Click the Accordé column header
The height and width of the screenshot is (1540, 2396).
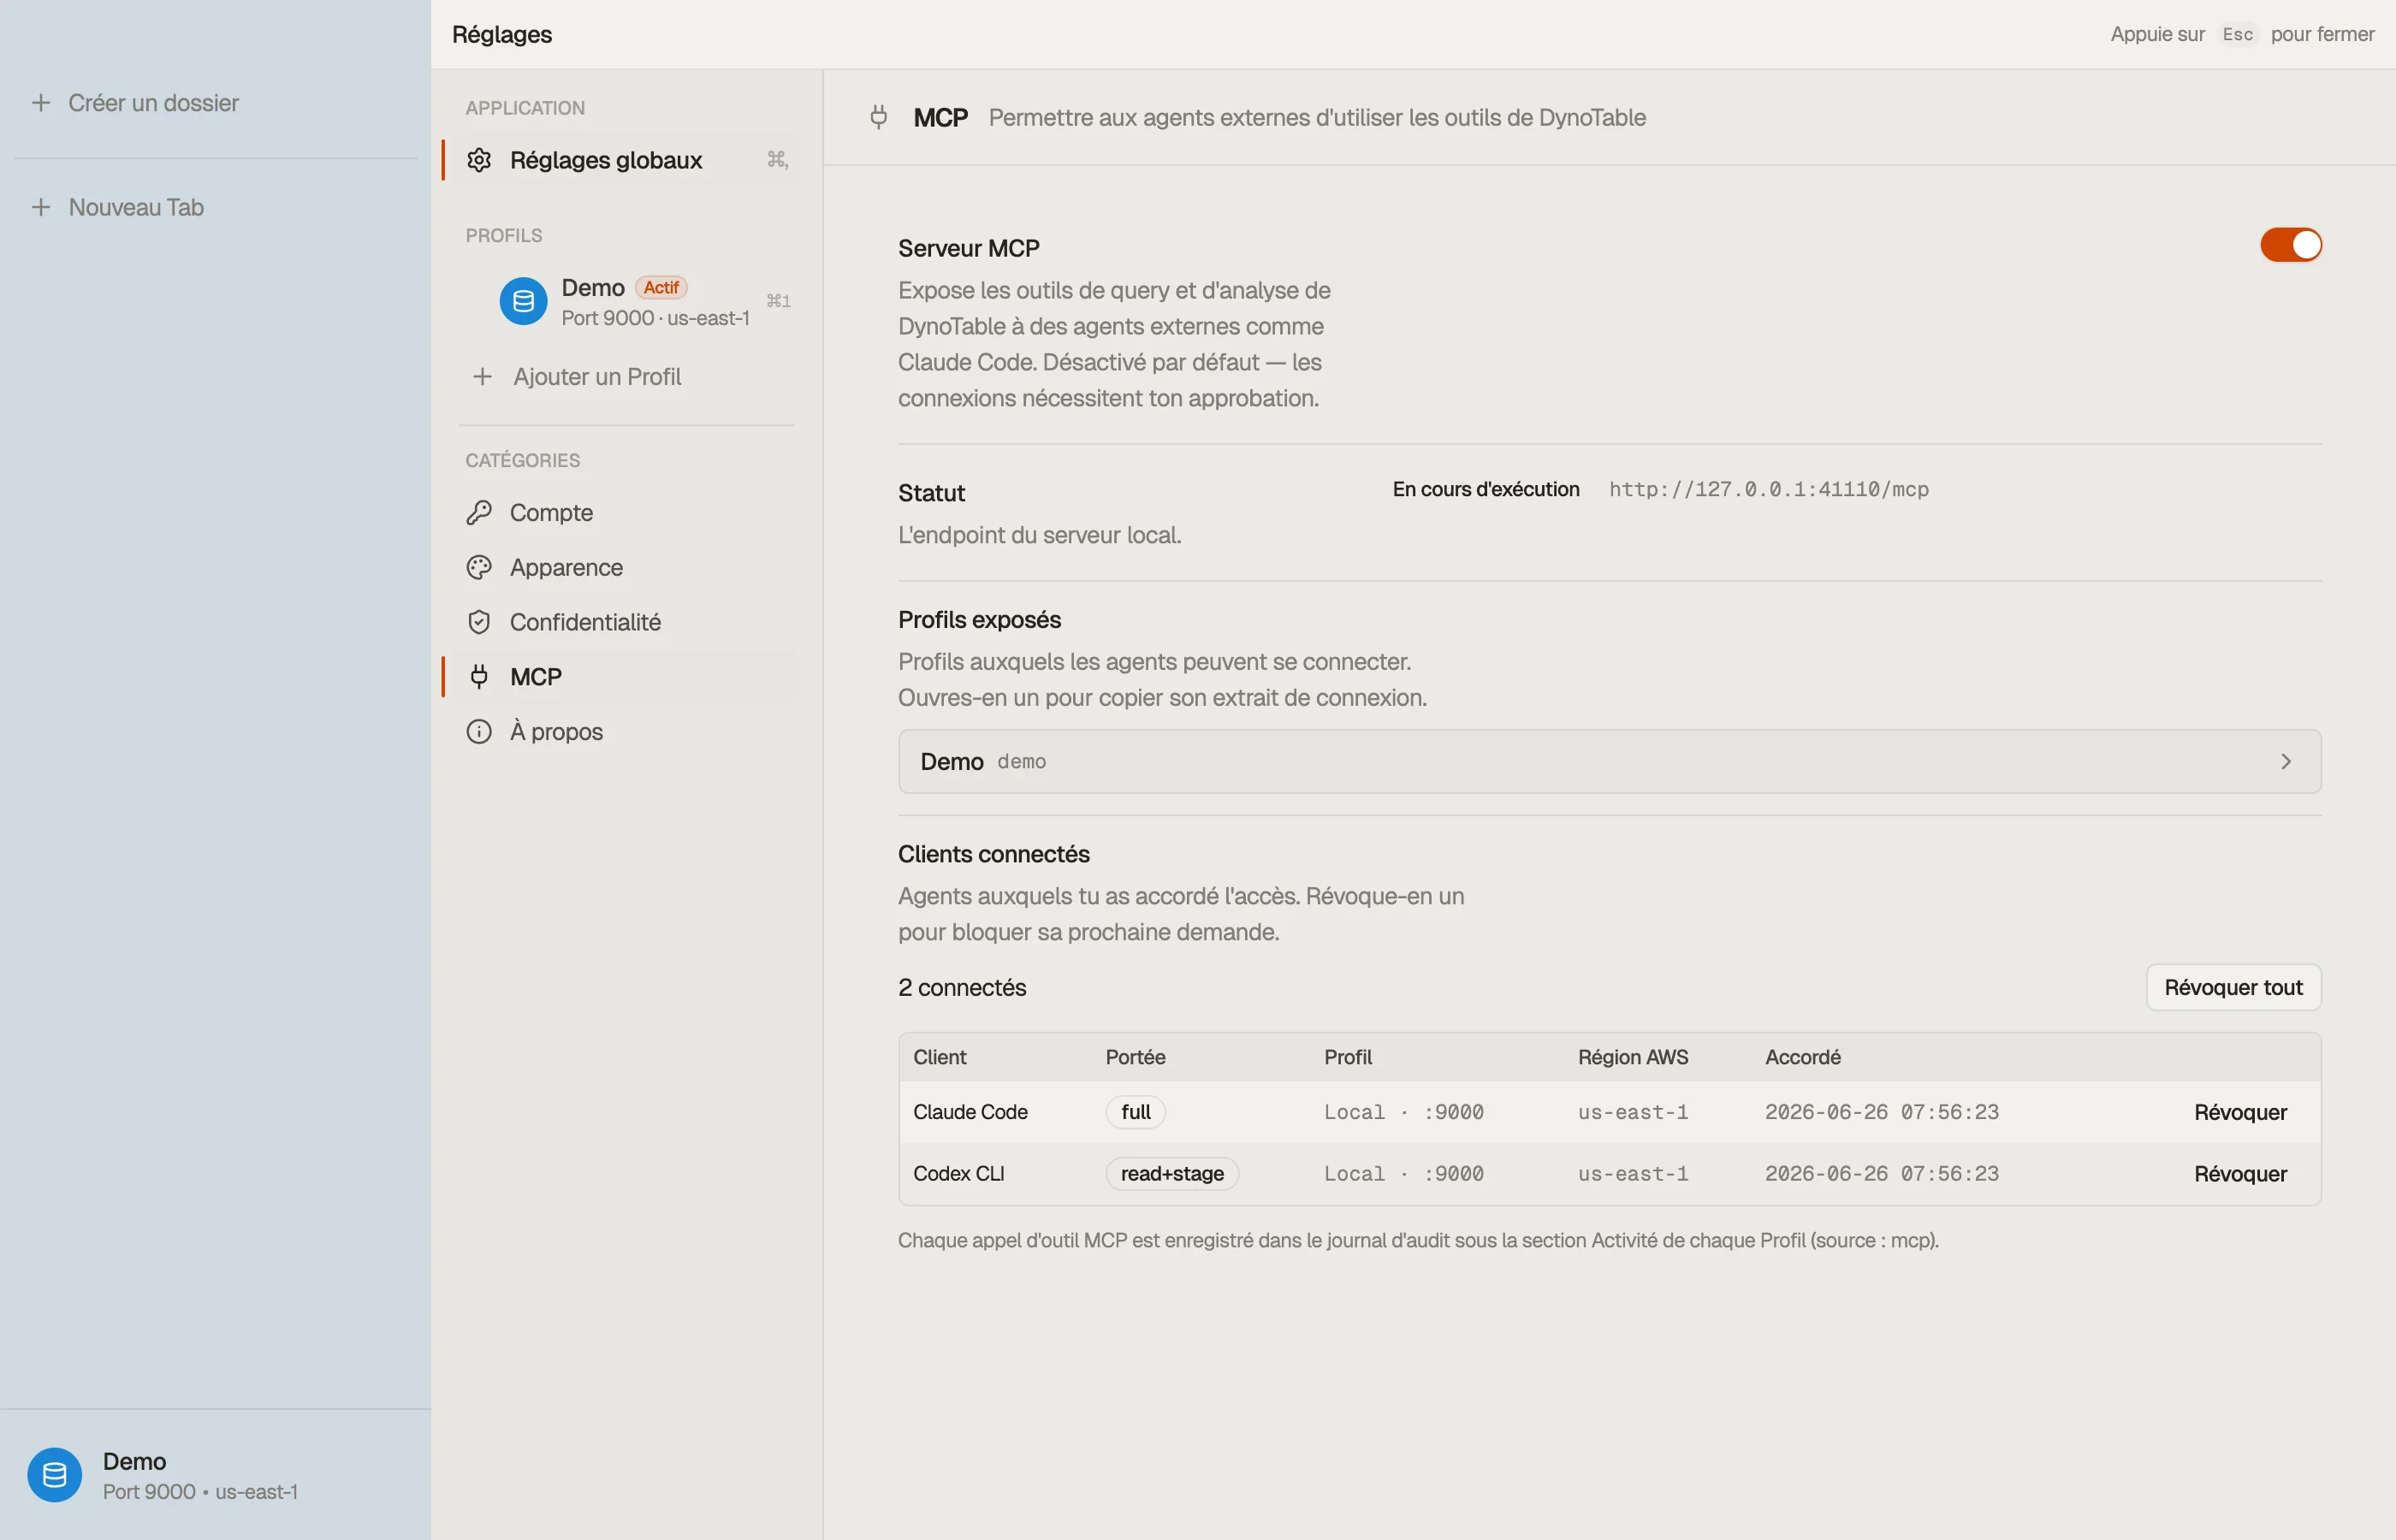1802,1058
